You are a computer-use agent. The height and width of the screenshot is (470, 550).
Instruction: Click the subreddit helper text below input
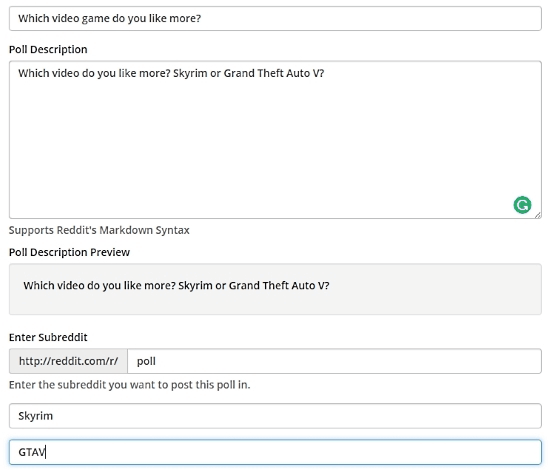click(129, 385)
